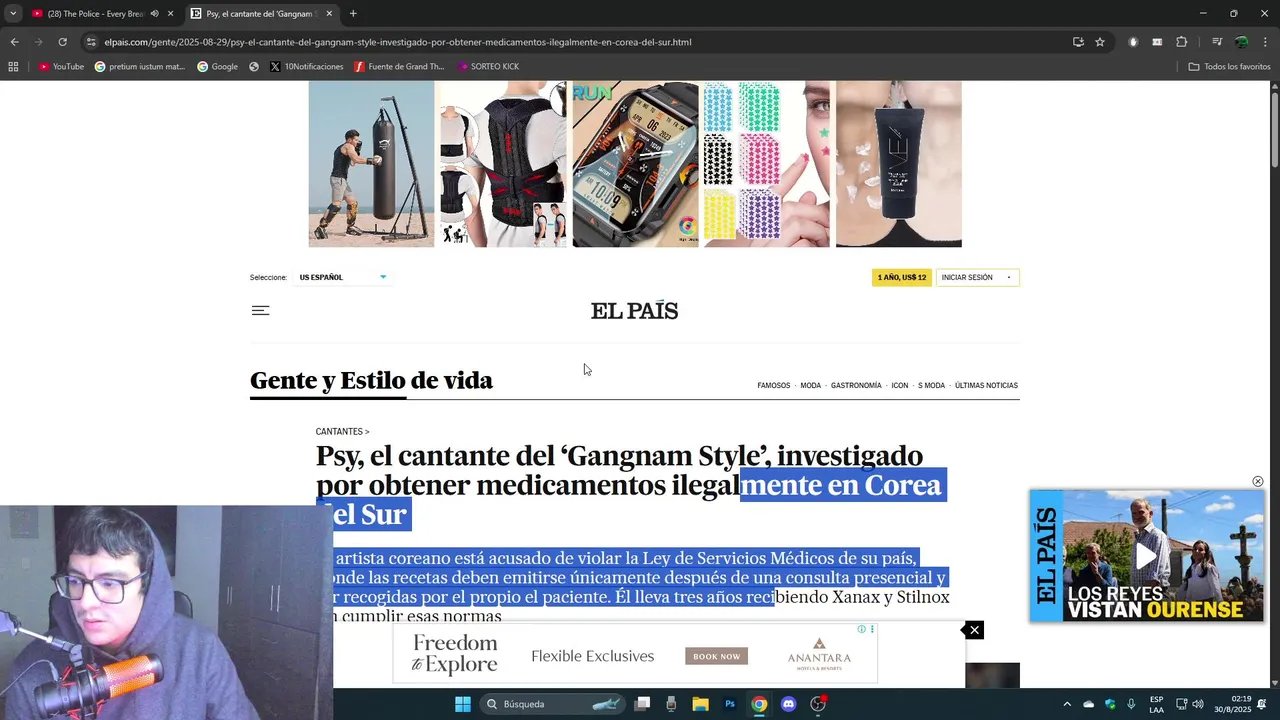Screen dimensions: 1280x720
Task: Open the media controls icon in the toolbar
Action: coord(1217,42)
